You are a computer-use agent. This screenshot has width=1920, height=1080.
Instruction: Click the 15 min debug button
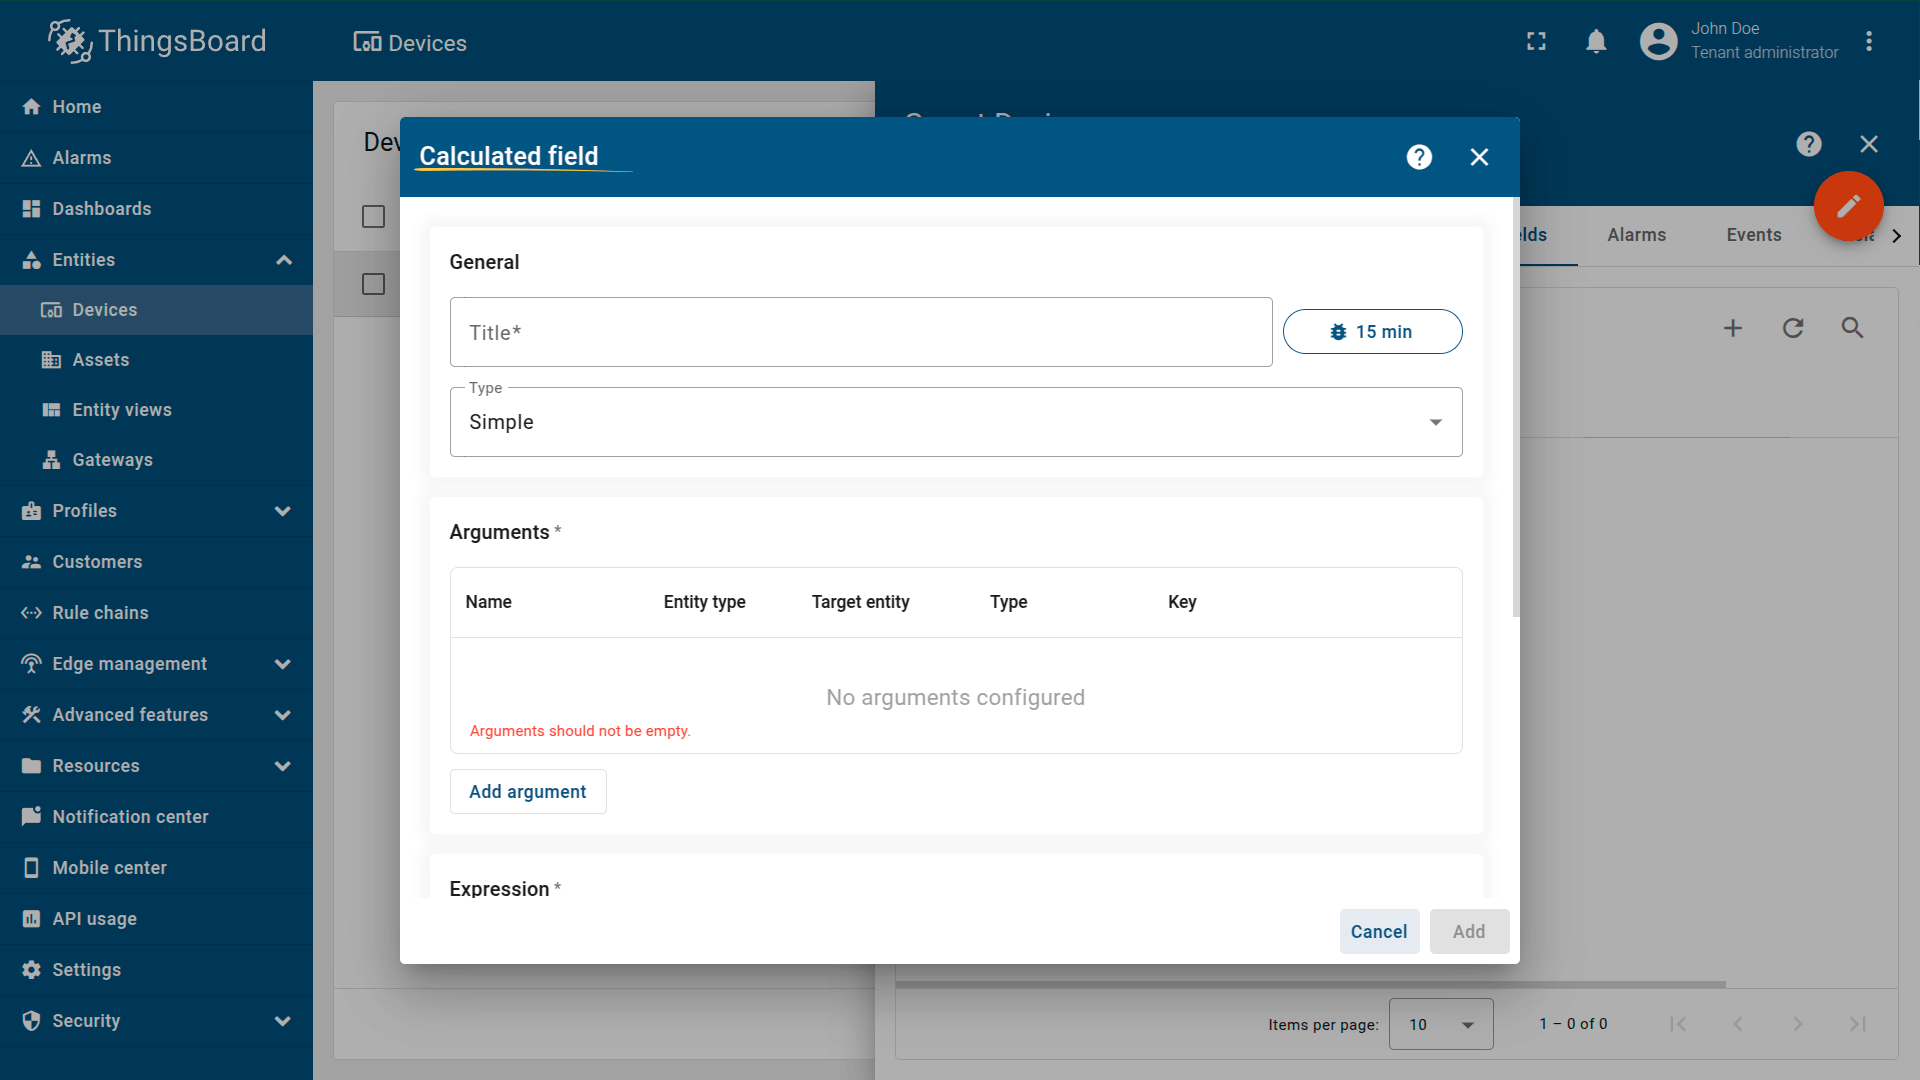coord(1372,332)
